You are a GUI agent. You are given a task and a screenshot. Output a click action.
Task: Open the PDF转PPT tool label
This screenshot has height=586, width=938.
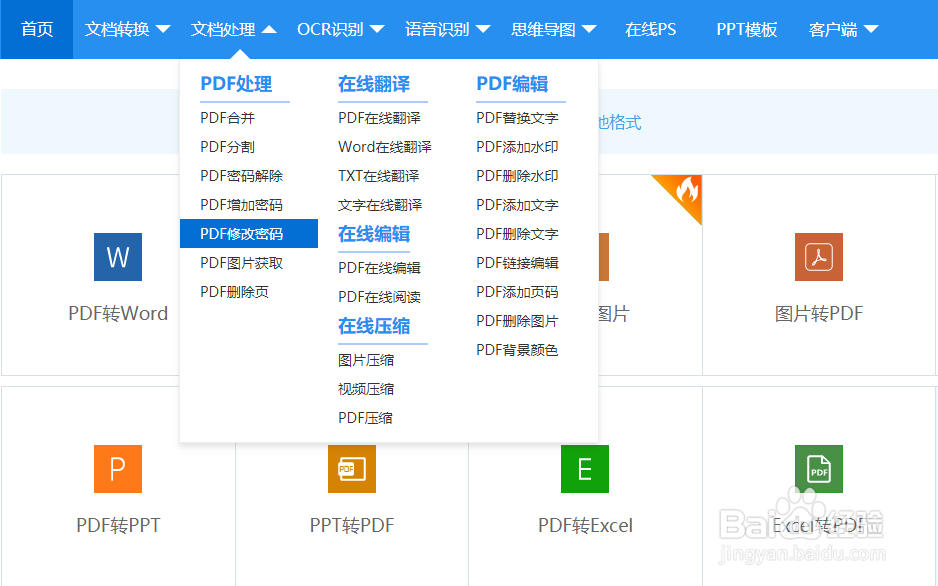point(118,525)
